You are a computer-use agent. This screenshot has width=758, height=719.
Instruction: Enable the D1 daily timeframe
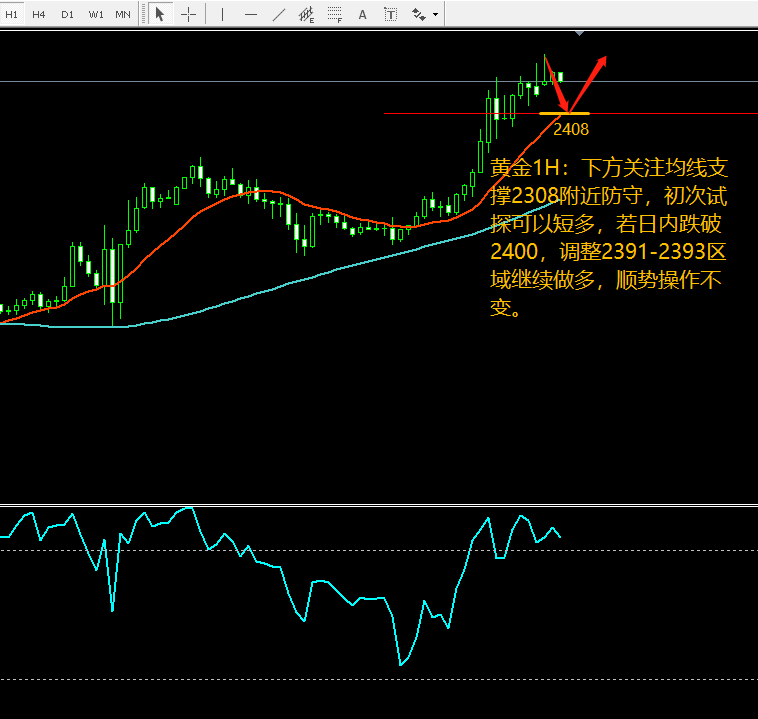point(67,15)
